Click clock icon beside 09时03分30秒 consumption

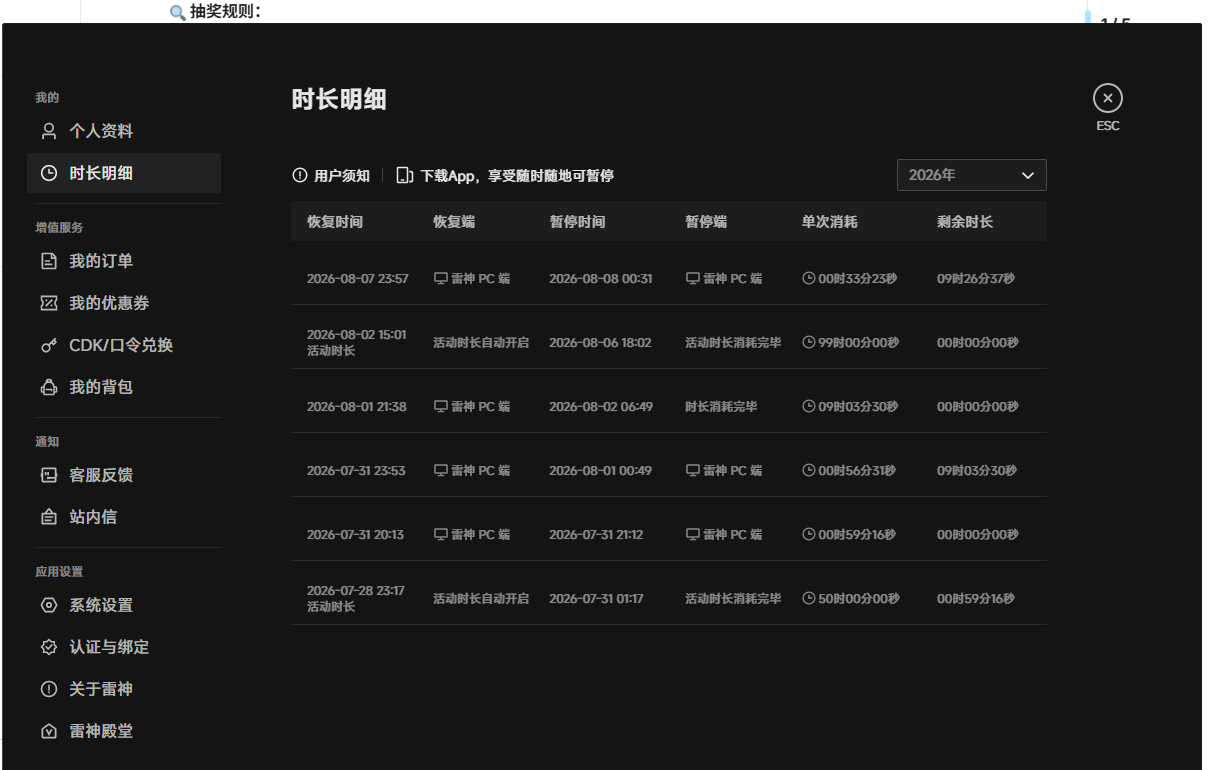(809, 406)
